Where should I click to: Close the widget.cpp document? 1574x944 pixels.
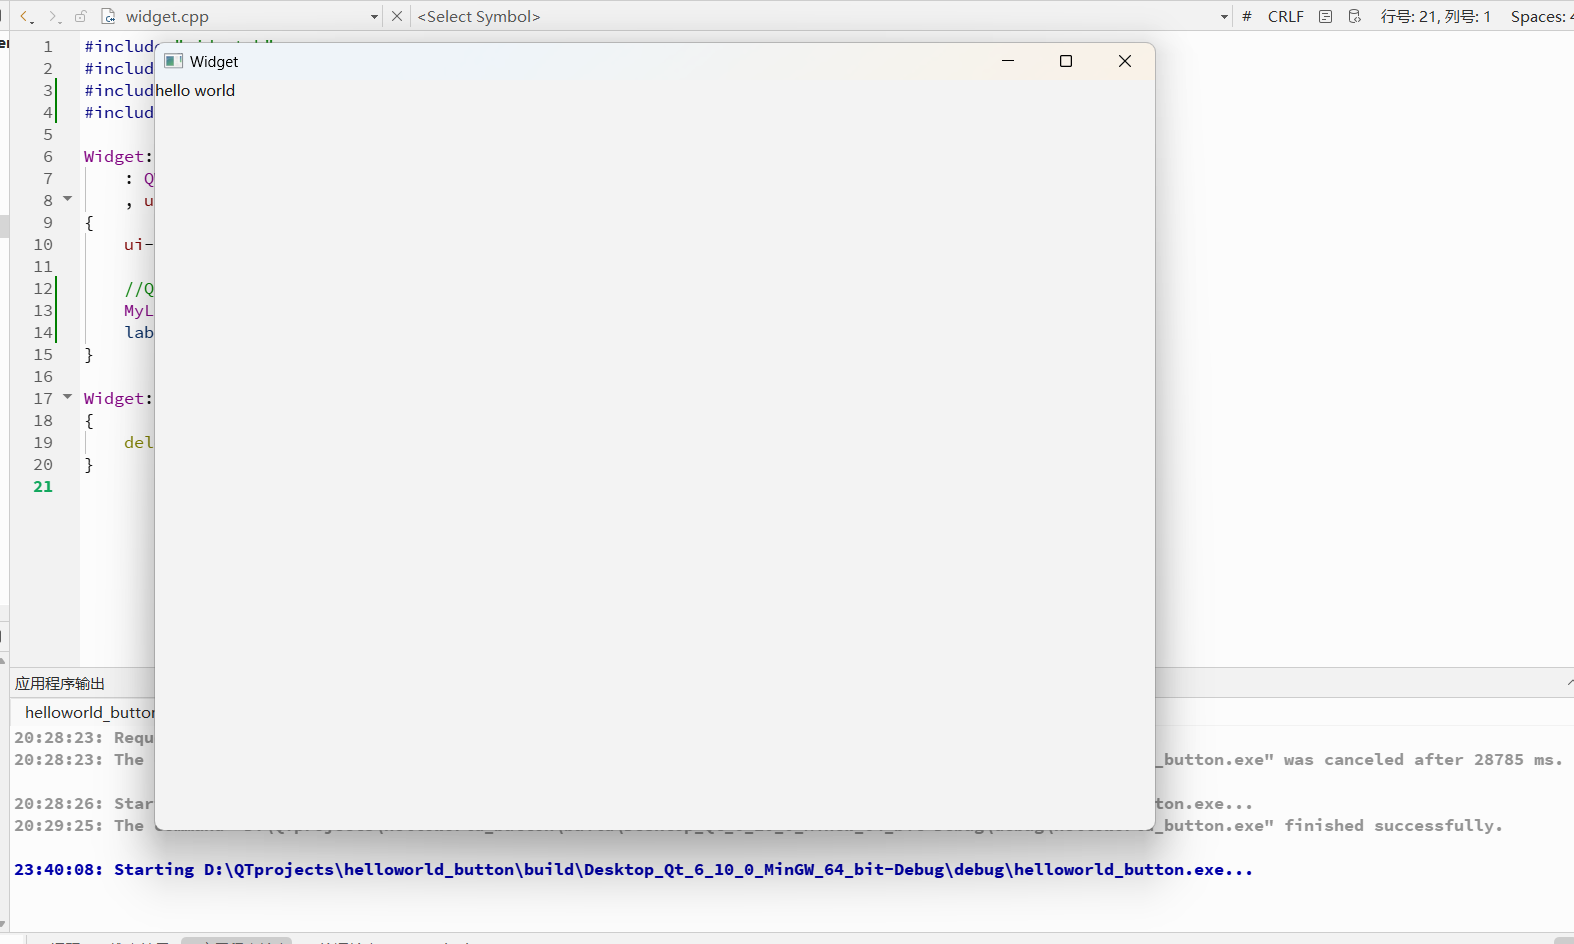point(397,17)
